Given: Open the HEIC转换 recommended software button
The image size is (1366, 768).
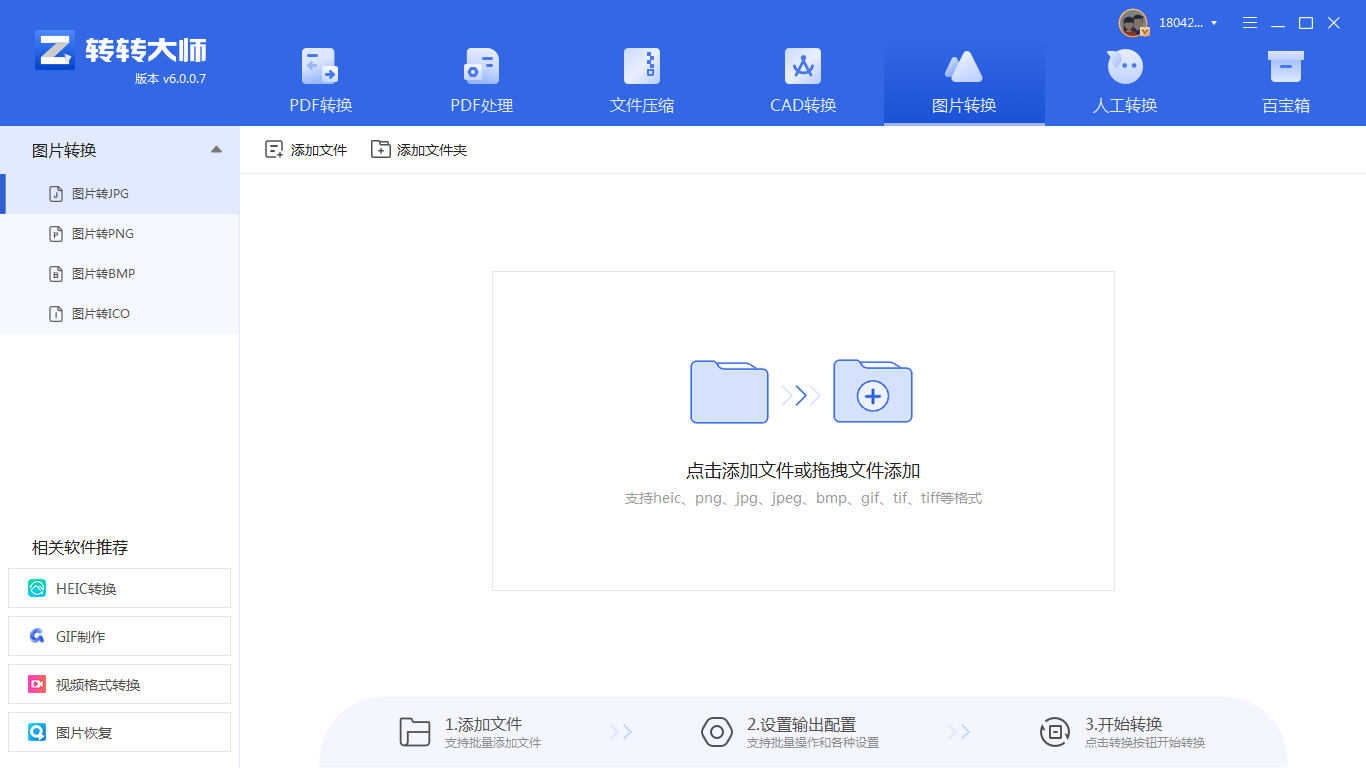Looking at the screenshot, I should pyautogui.click(x=119, y=588).
